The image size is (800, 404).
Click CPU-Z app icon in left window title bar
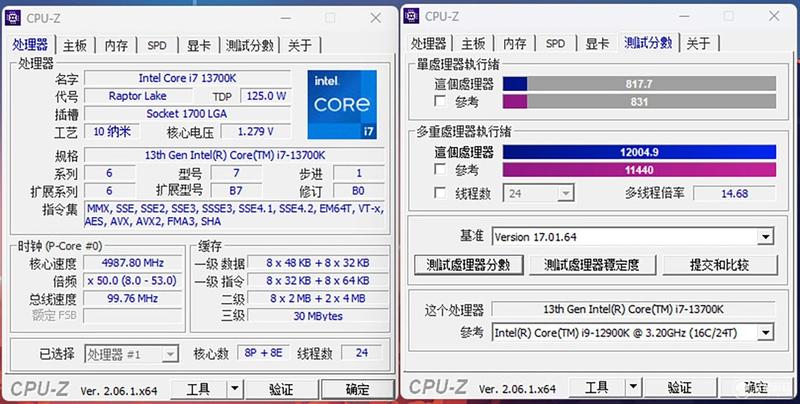click(12, 18)
